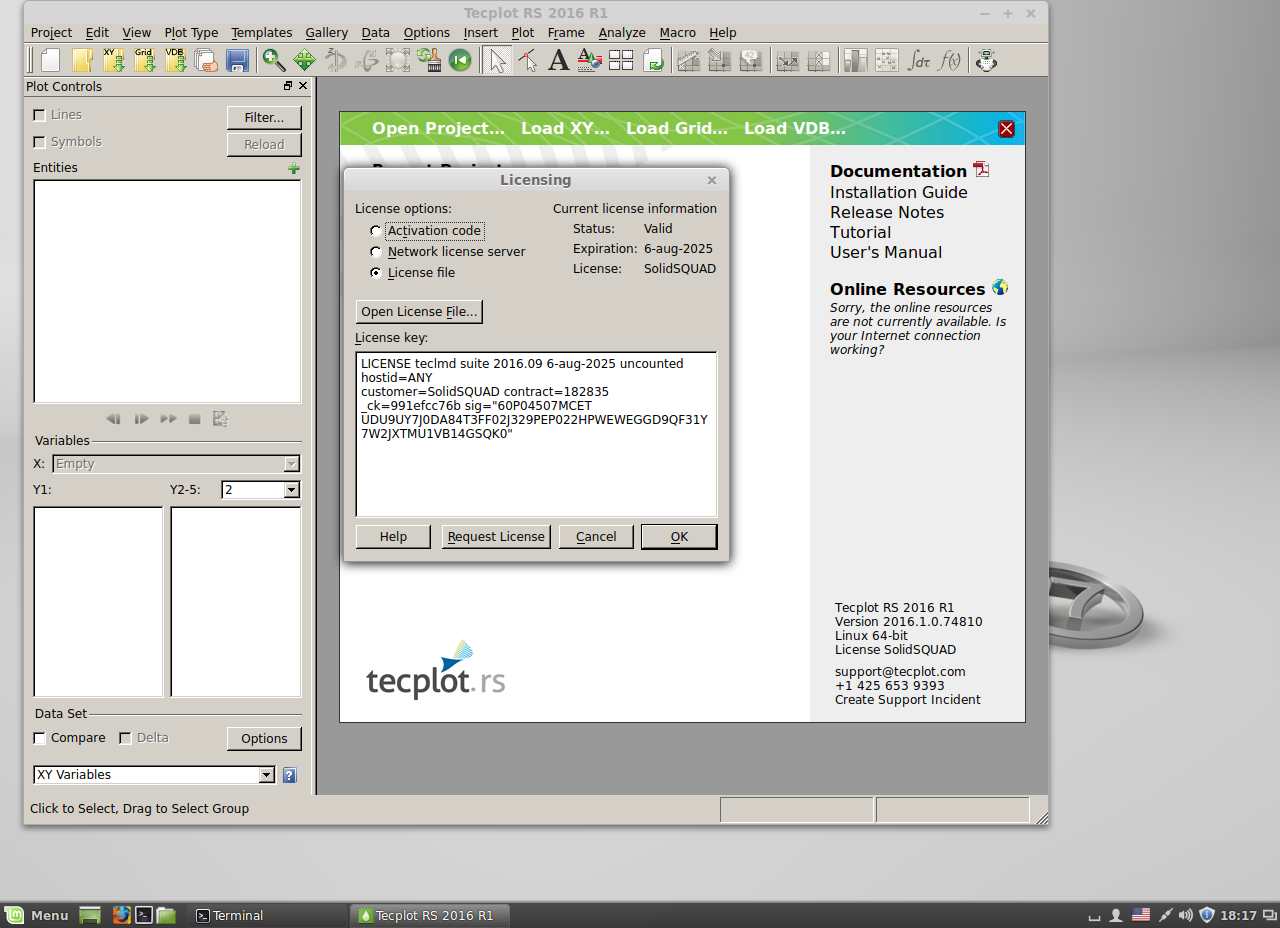
Task: Float the Plot Controls panel
Action: [x=288, y=86]
